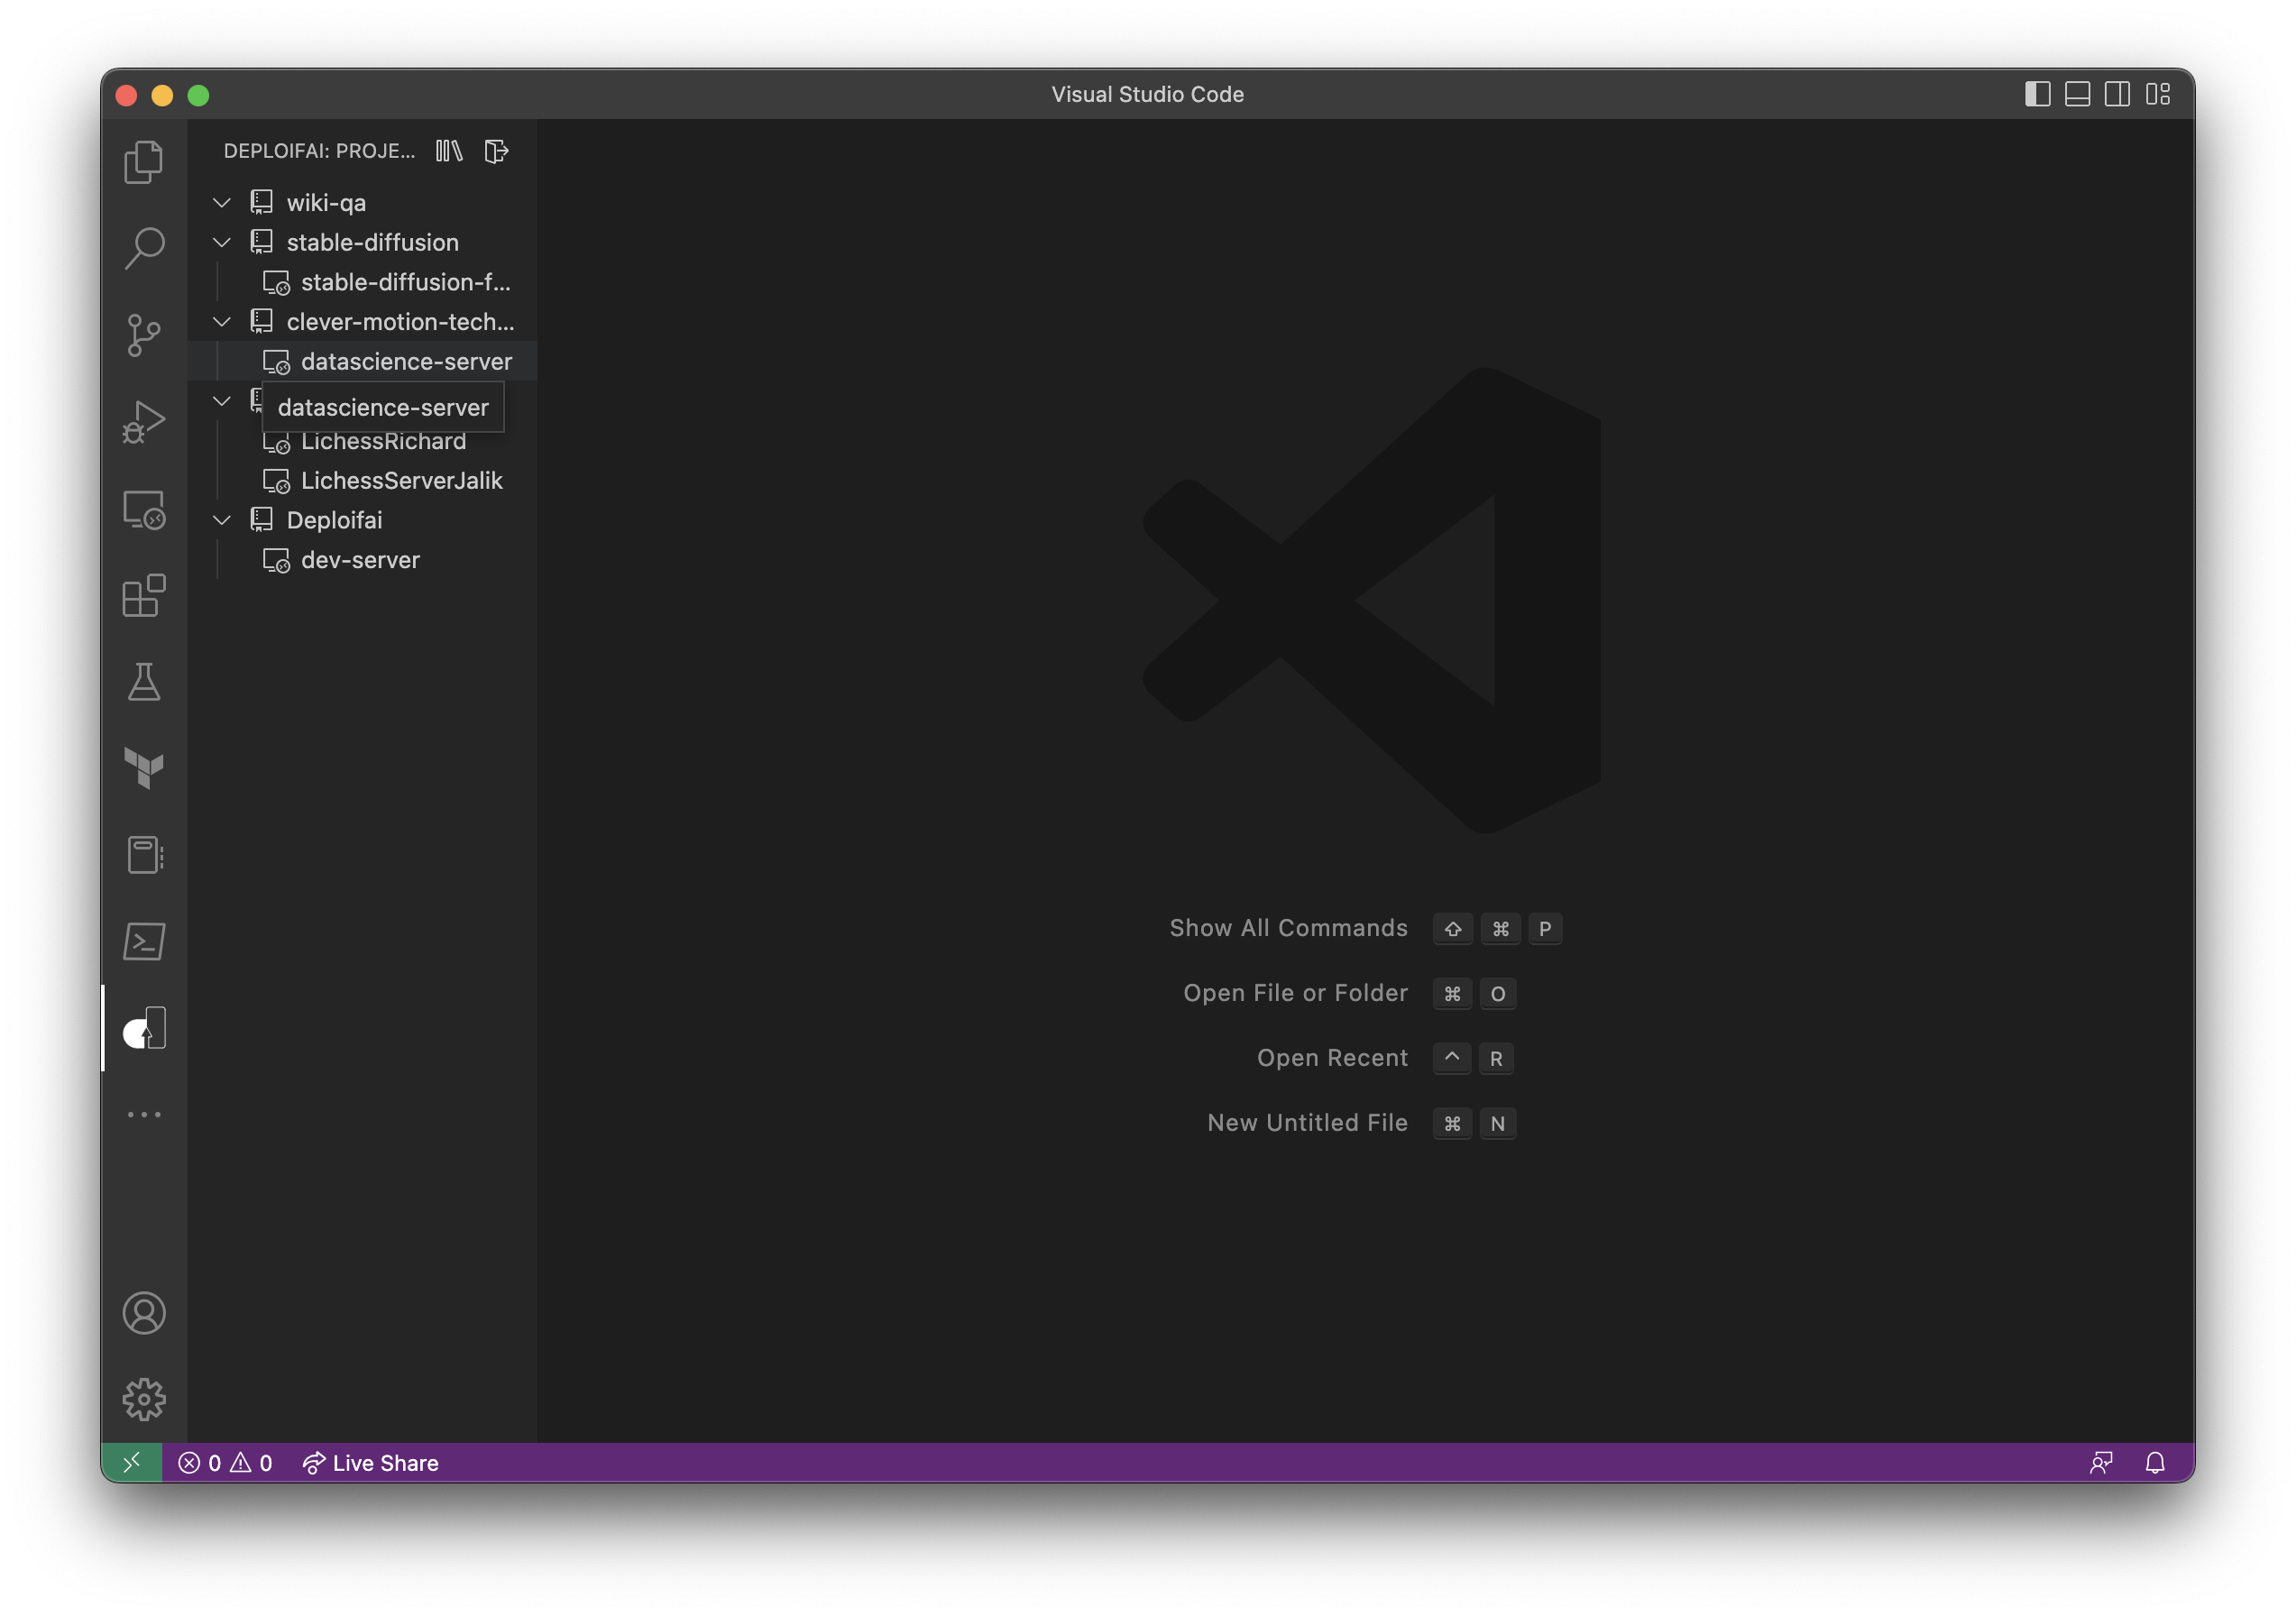Image resolution: width=2296 pixels, height=1616 pixels.
Task: Click the library icon in DeploifAI header
Action: (449, 151)
